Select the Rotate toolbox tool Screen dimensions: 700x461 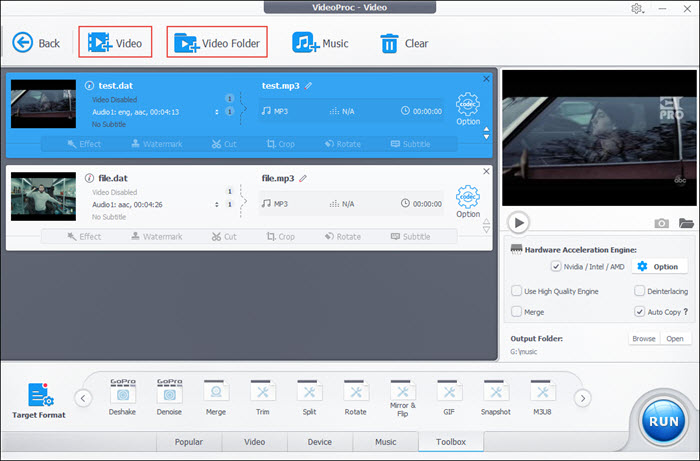point(356,397)
